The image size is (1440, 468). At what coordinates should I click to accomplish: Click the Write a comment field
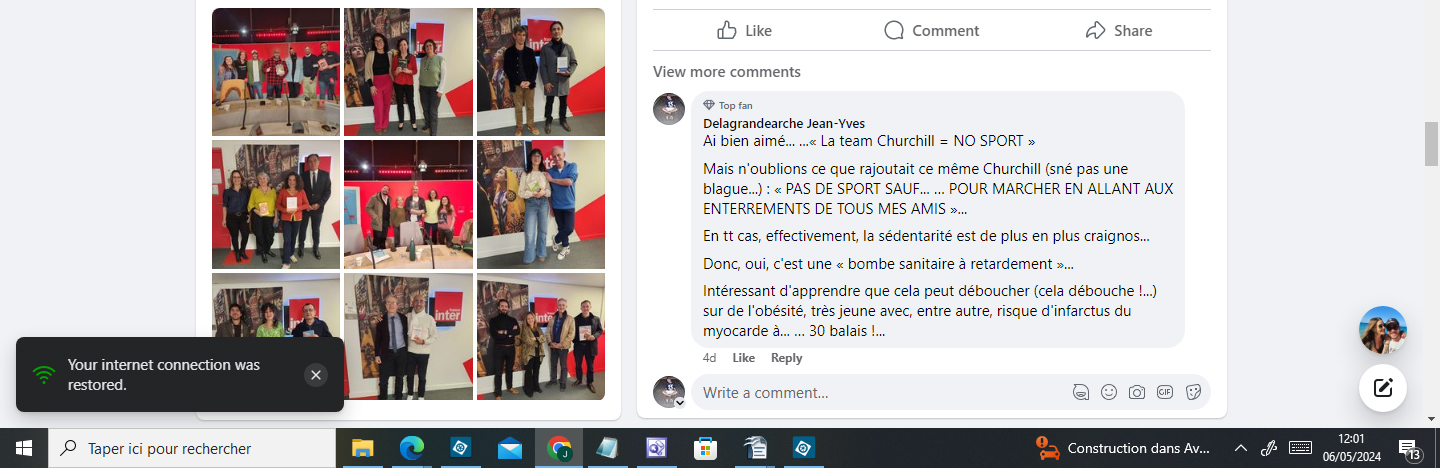point(882,393)
